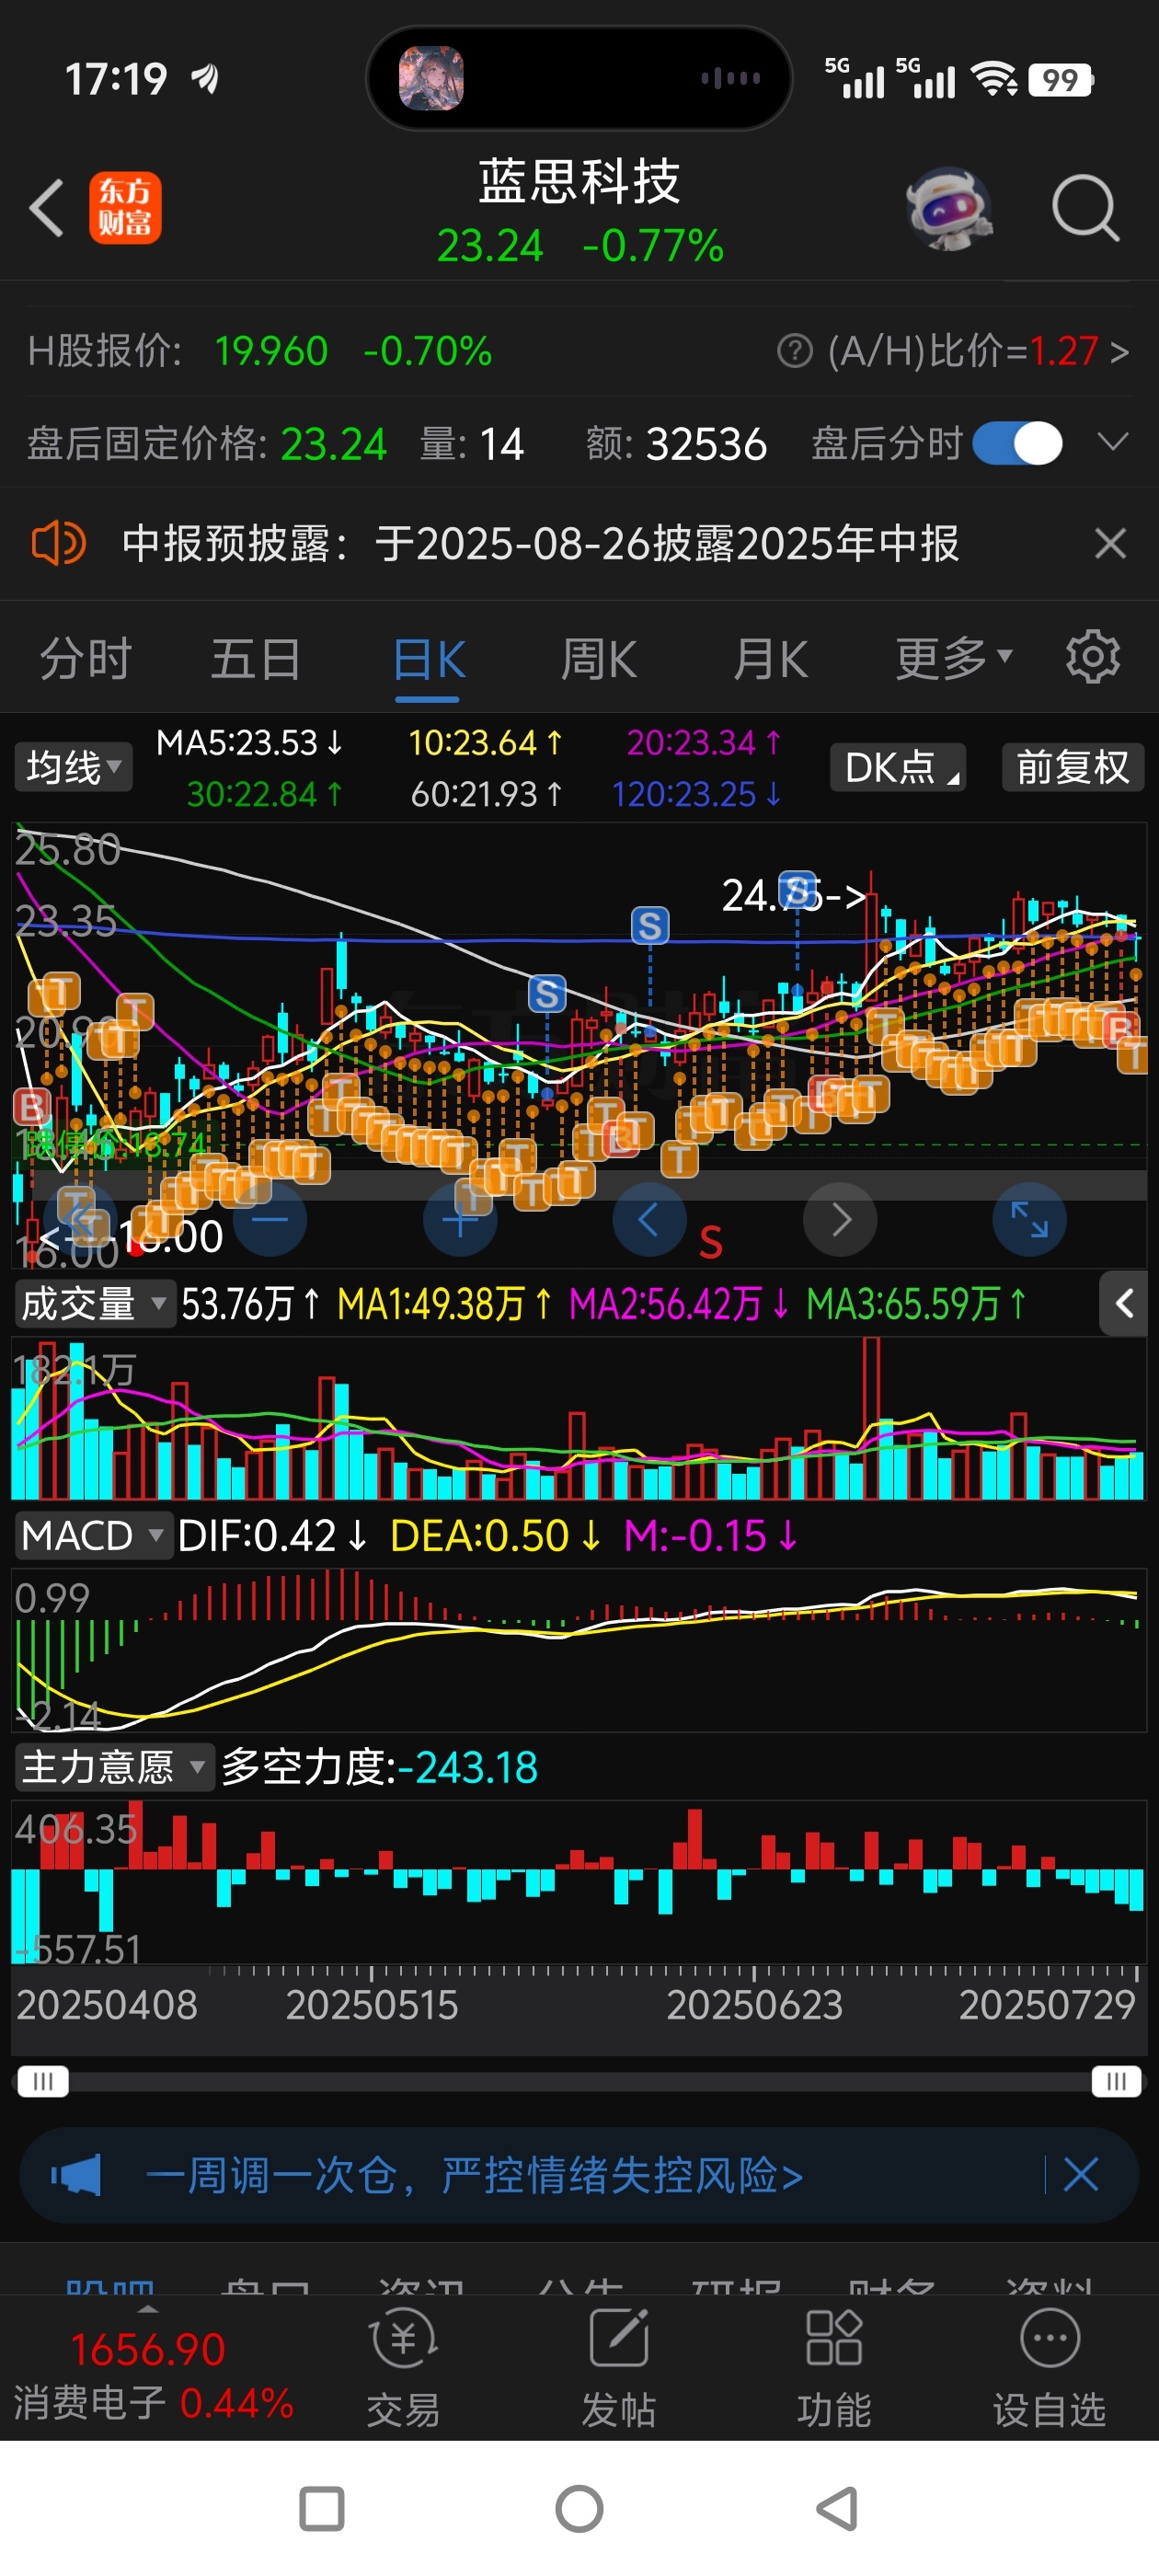Open 发帖 post icon
Image resolution: width=1159 pixels, height=2576 pixels.
coord(619,2367)
